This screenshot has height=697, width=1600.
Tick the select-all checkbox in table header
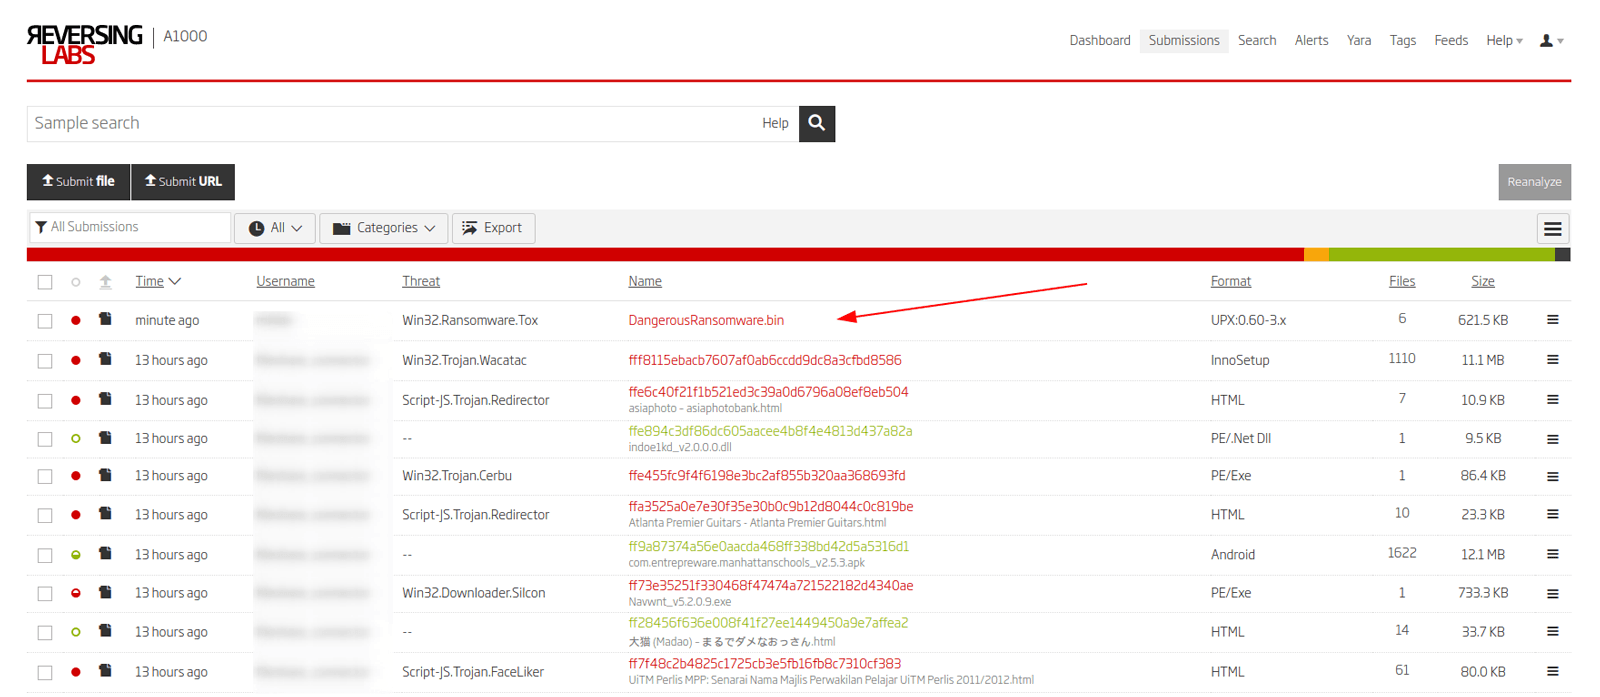coord(45,282)
